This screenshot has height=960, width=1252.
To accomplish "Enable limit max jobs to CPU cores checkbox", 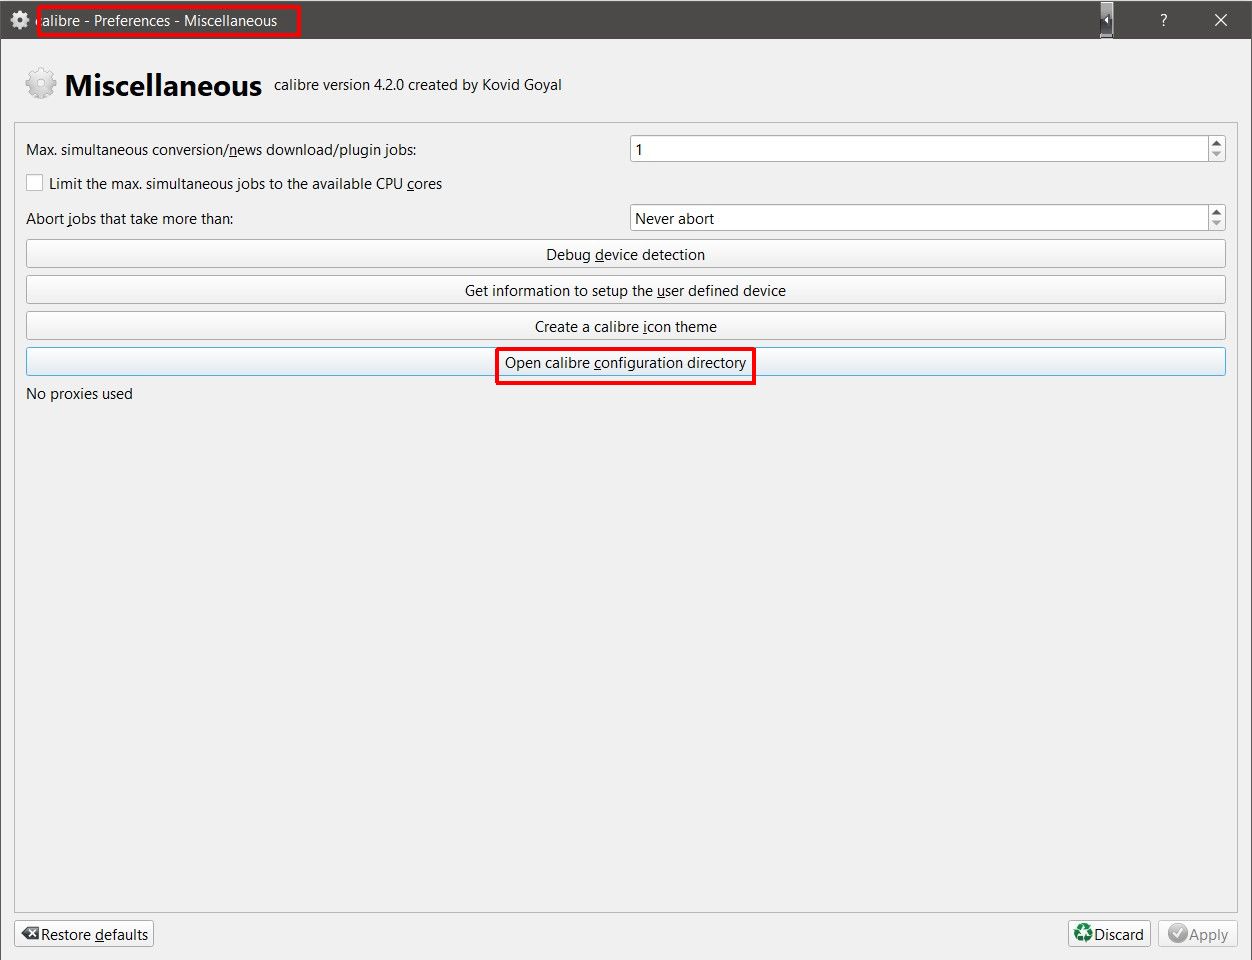I will coord(35,183).
